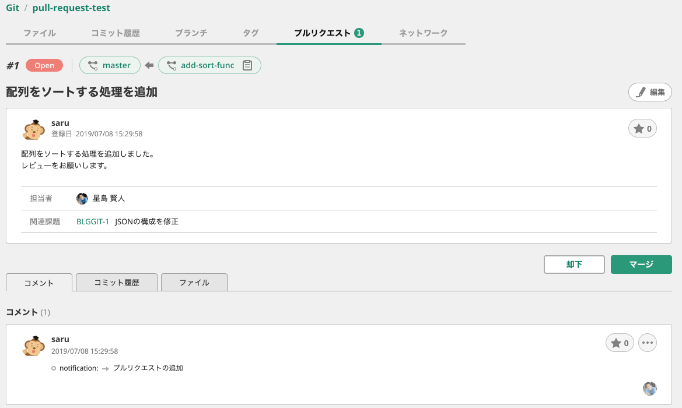The height and width of the screenshot is (408, 682).
Task: Click the copy icon beside add-sort-func branch
Action: tap(247, 66)
